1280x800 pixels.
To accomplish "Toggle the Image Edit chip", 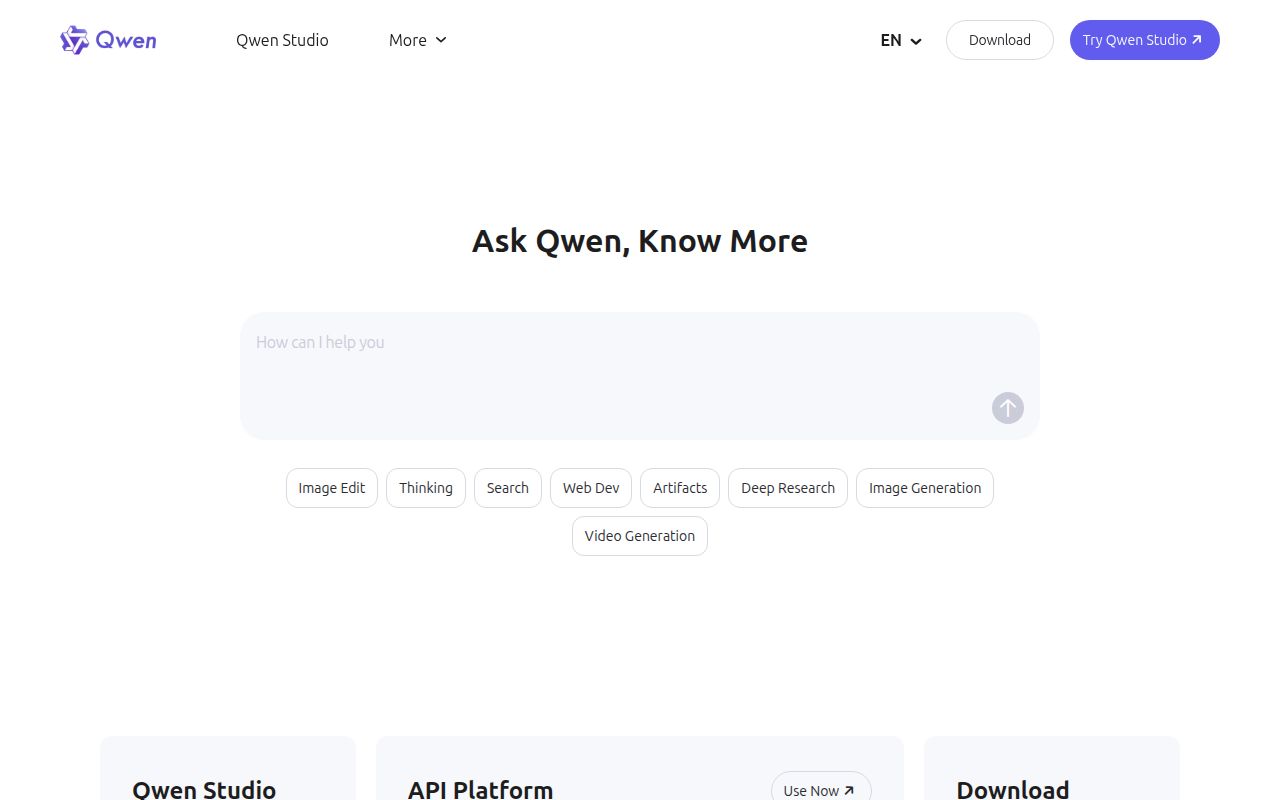I will coord(332,488).
